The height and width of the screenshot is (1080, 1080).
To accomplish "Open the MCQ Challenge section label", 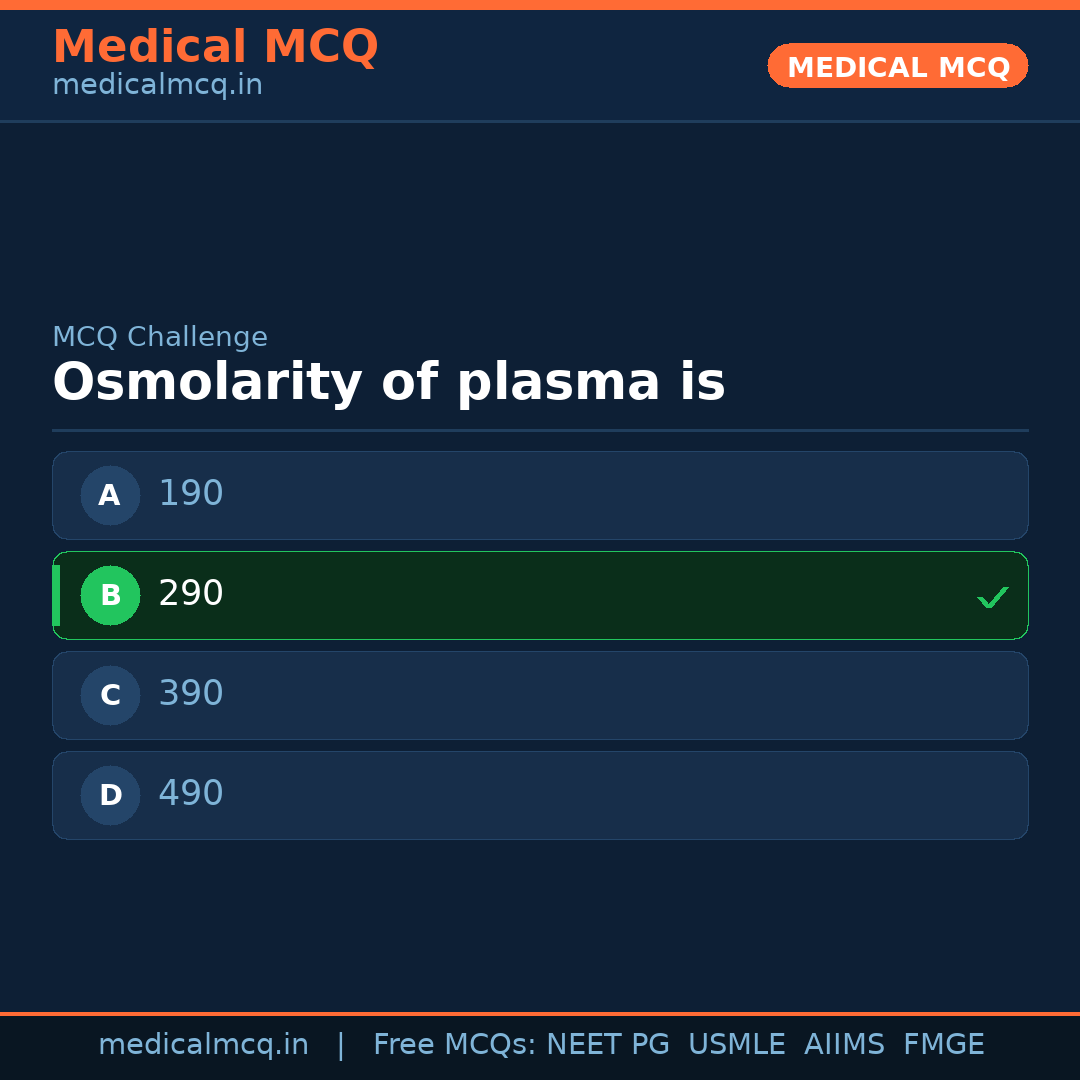I will tap(160, 337).
